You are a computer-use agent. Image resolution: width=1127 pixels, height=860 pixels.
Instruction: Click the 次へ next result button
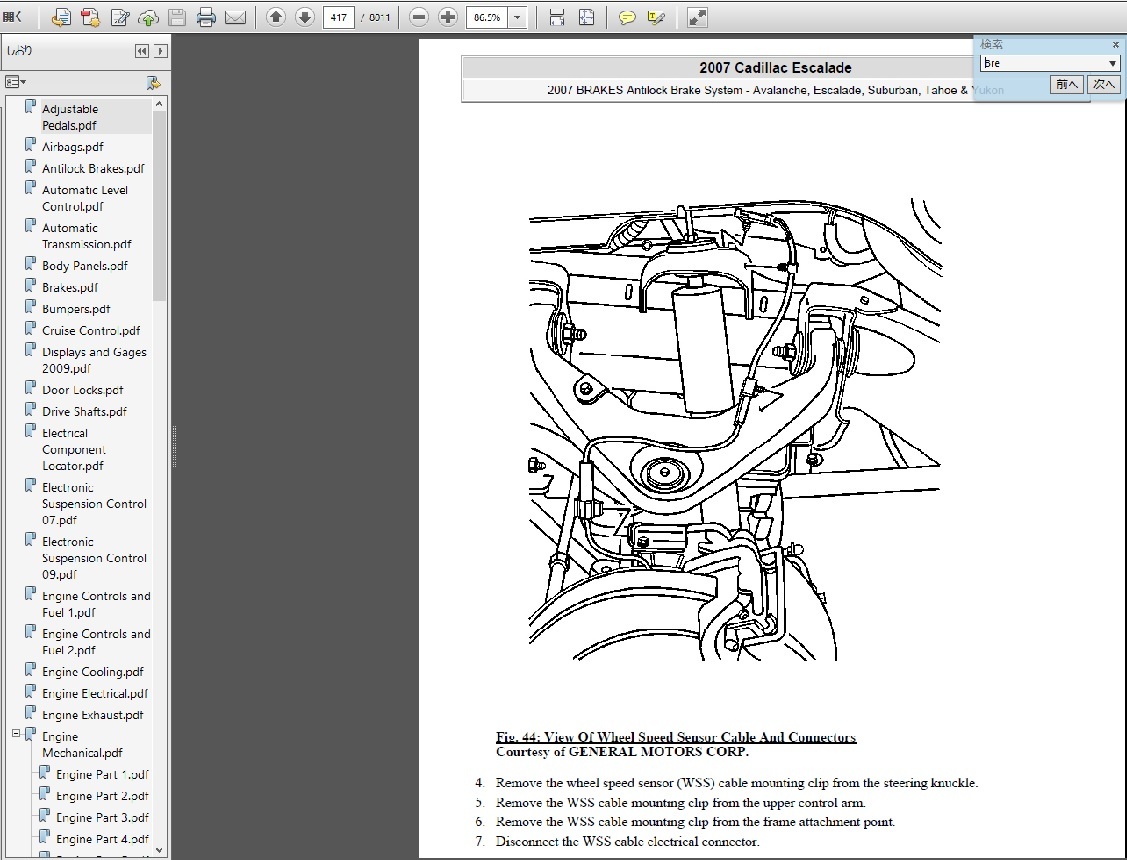click(x=1103, y=85)
